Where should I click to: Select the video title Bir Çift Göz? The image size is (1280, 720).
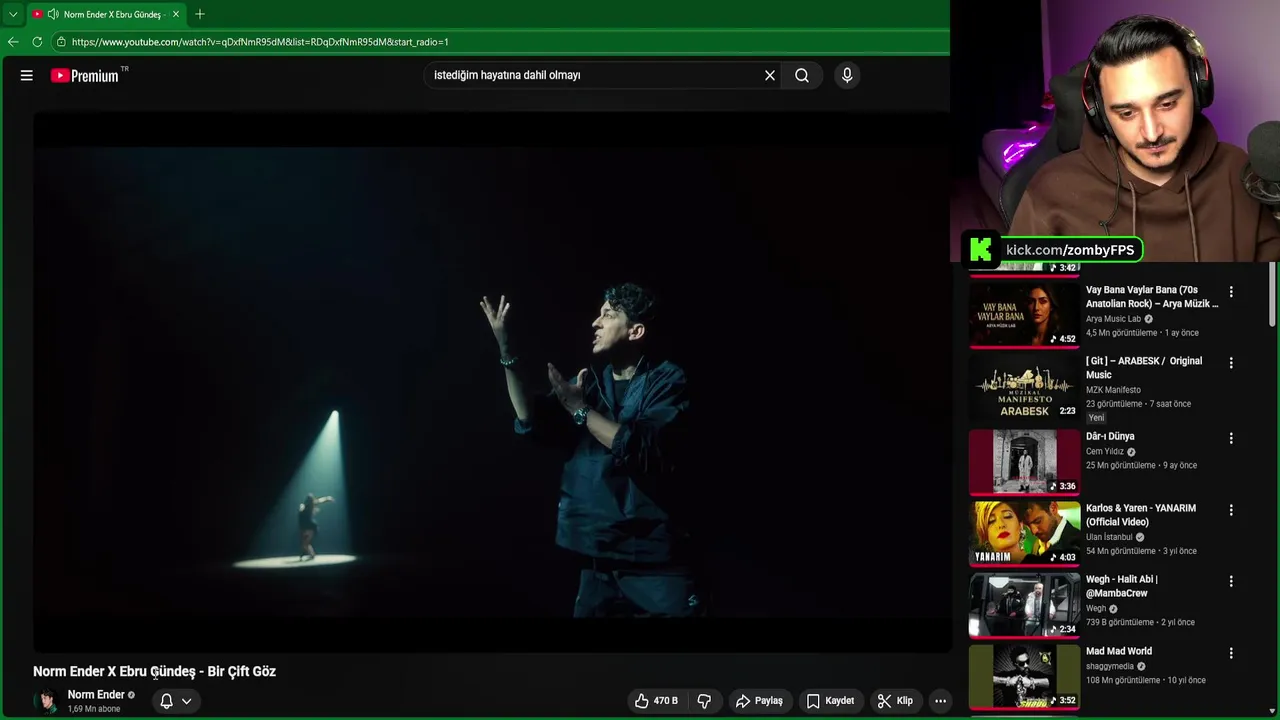click(154, 672)
